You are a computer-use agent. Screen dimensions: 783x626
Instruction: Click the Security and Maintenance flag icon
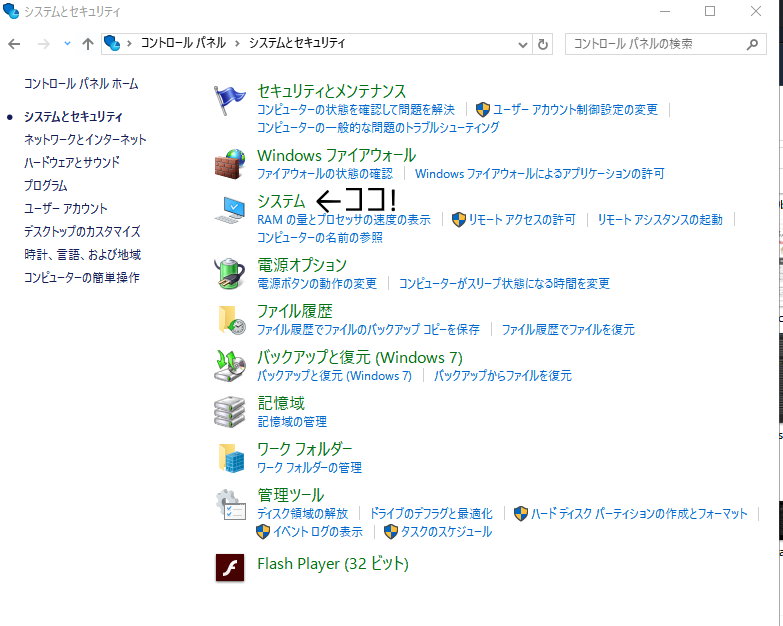click(x=229, y=100)
